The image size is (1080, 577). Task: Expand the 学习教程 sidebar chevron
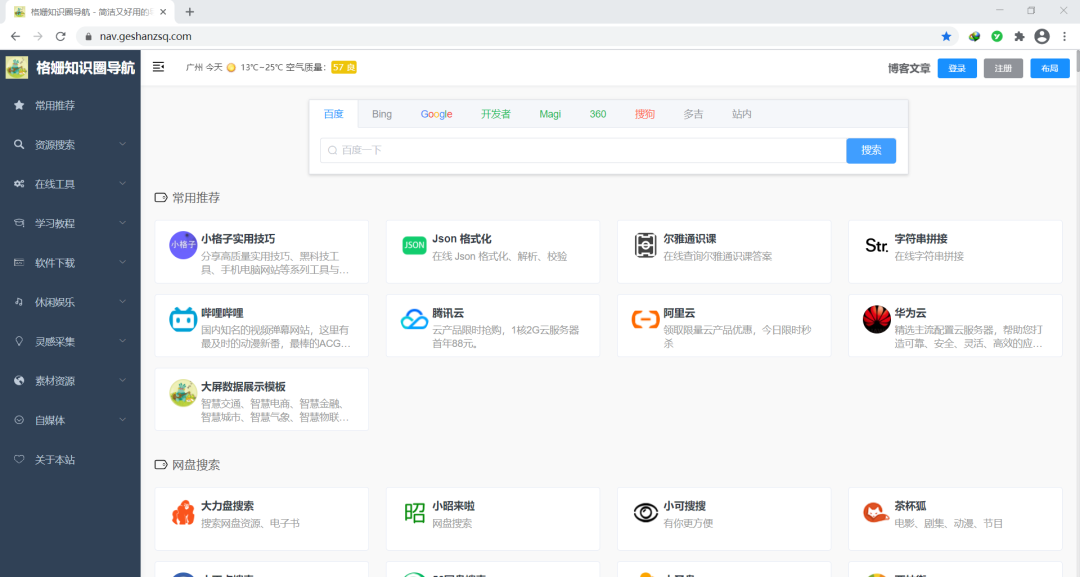(123, 222)
